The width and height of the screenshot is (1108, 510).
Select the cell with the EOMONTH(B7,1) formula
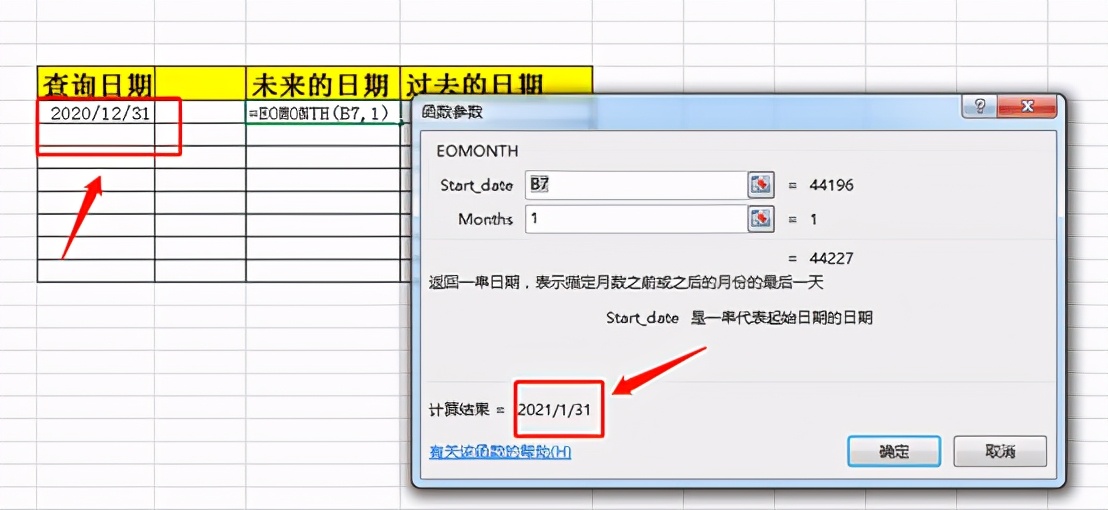coord(323,112)
